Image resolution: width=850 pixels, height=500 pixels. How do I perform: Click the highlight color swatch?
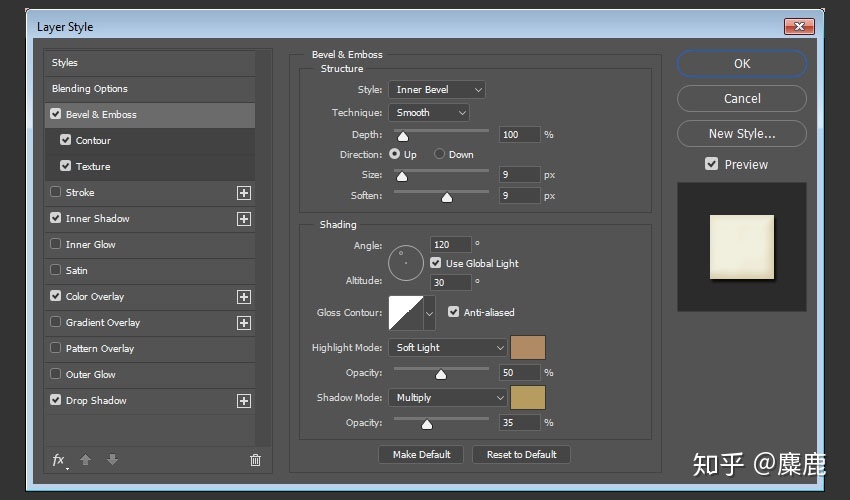click(x=527, y=348)
